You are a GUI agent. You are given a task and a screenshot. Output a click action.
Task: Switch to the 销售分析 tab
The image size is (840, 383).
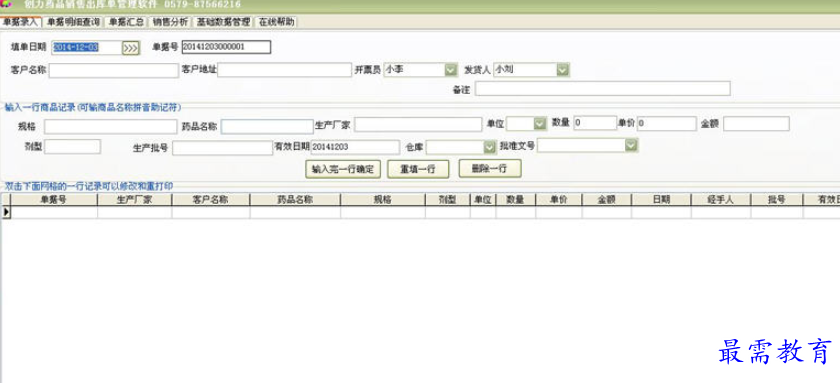[x=170, y=22]
